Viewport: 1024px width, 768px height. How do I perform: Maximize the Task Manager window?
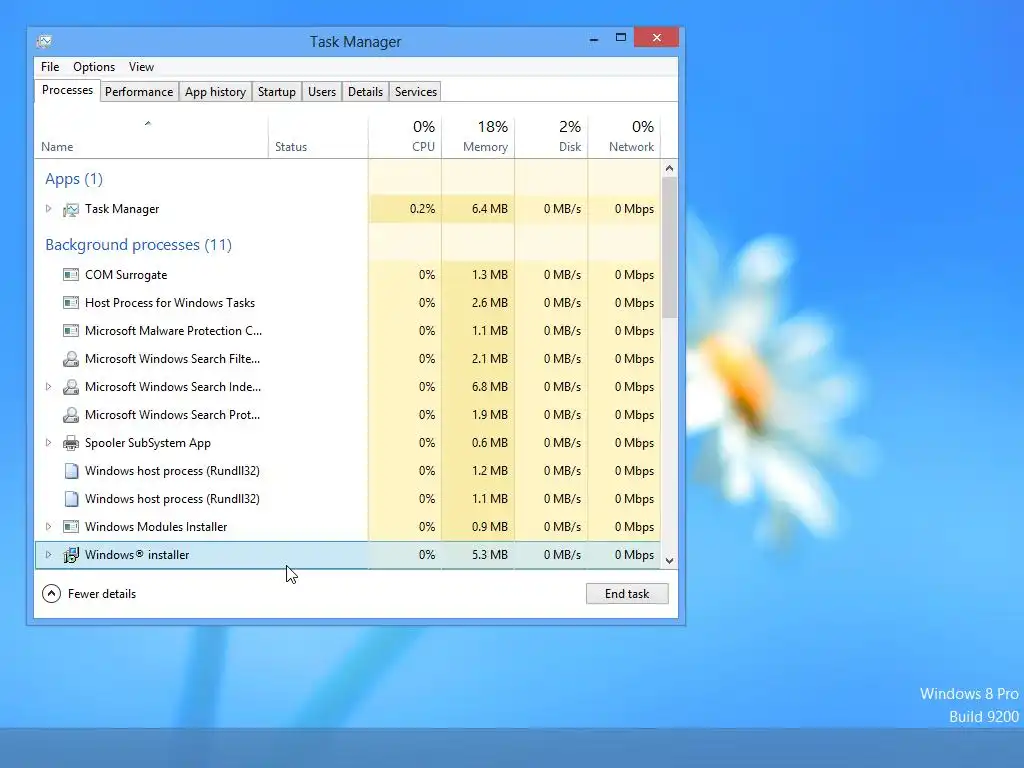click(x=621, y=38)
